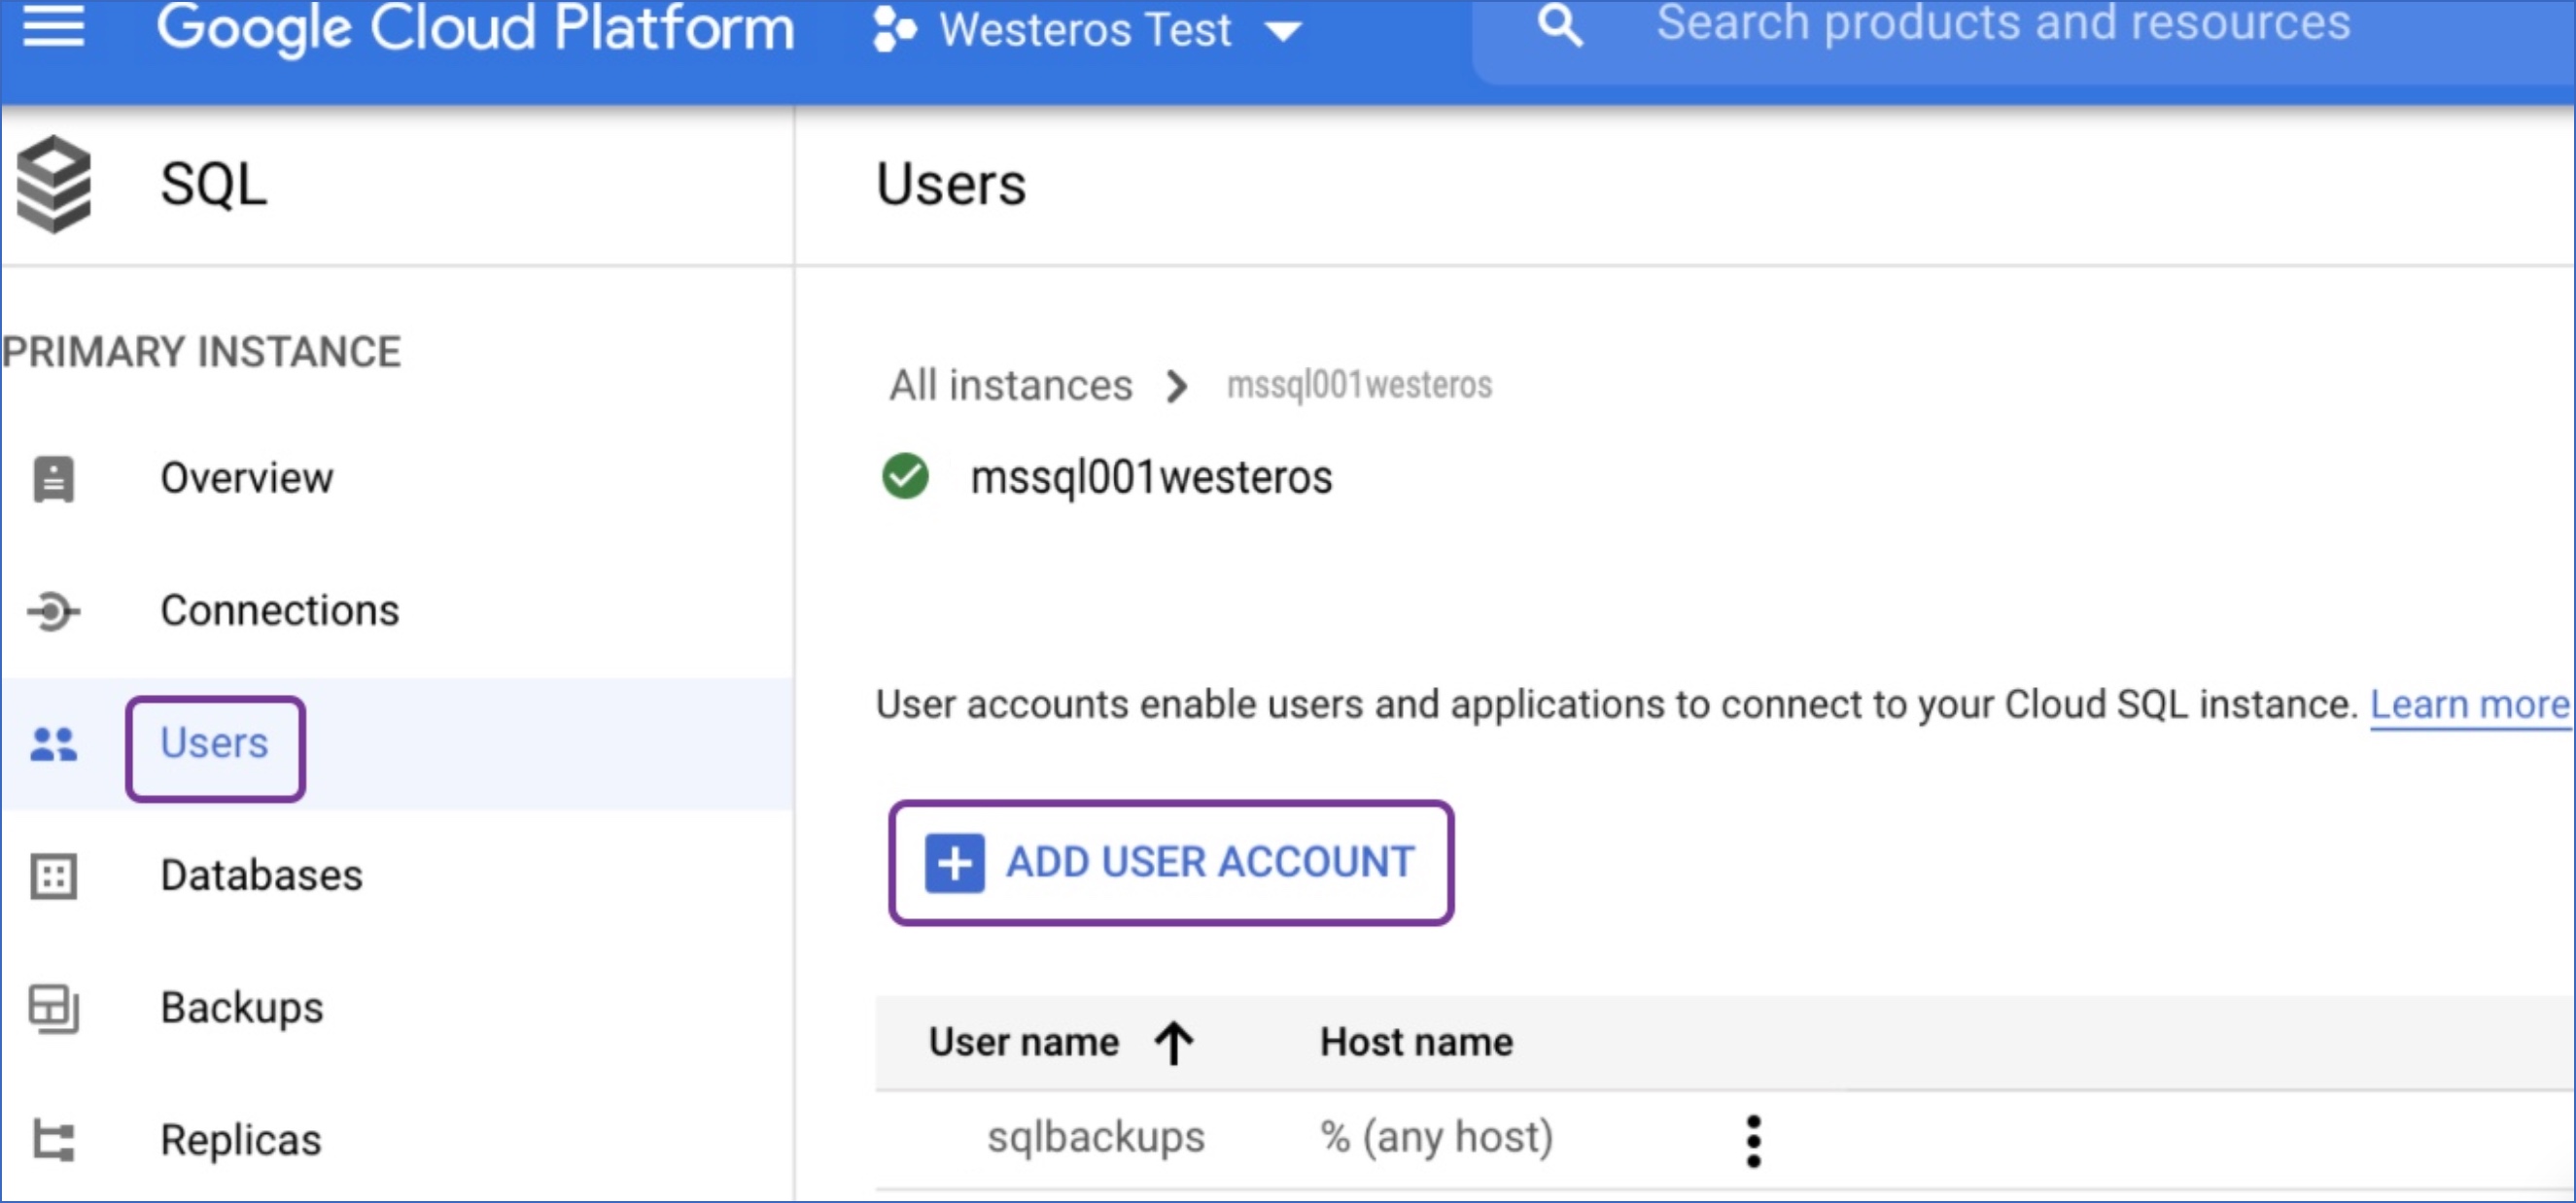The width and height of the screenshot is (2576, 1203).
Task: Sort by the User name column header
Action: pos(1024,1042)
